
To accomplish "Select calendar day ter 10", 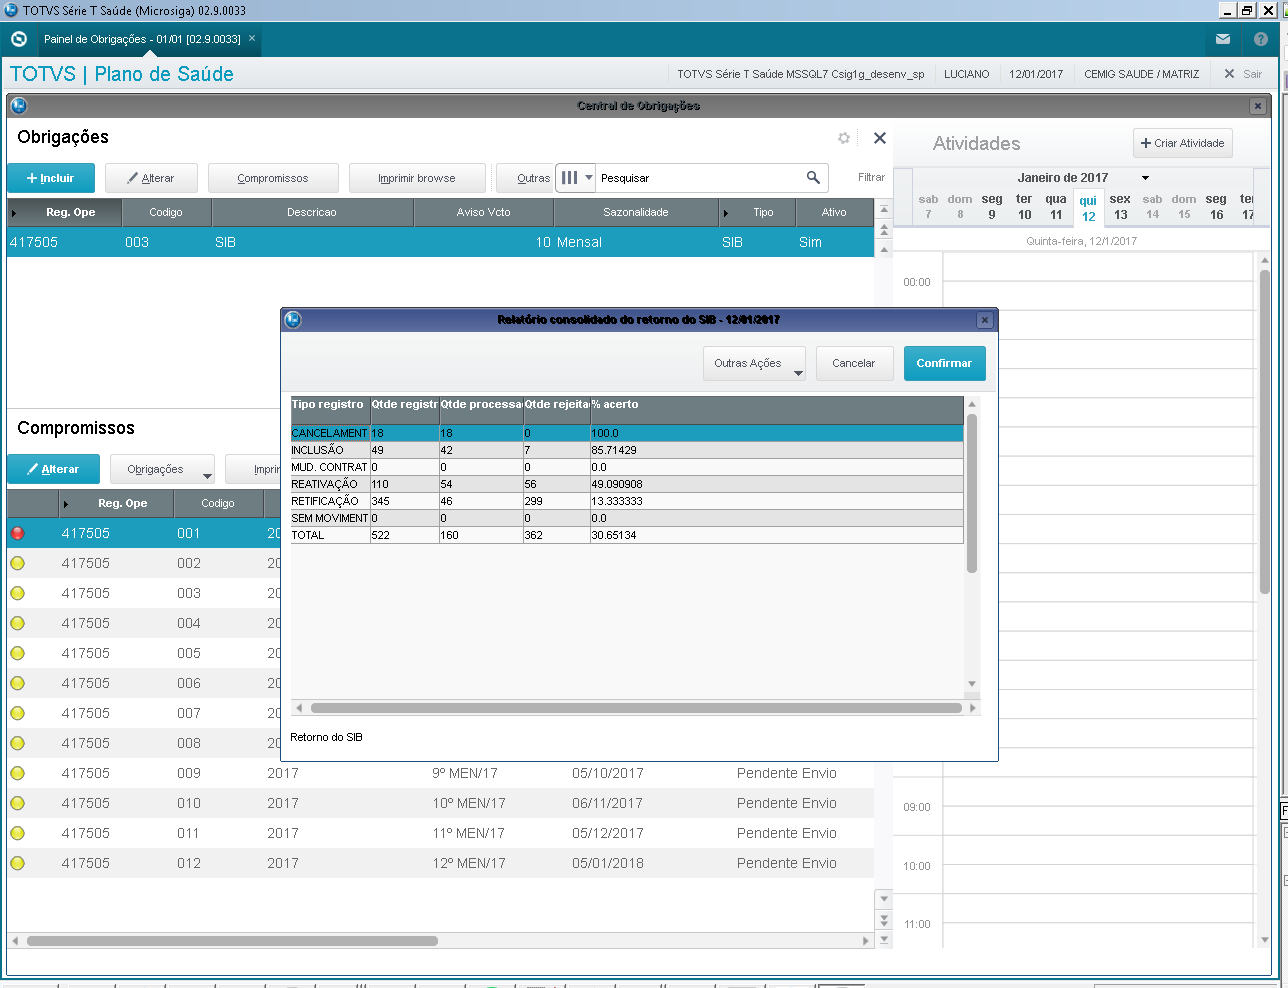I will (x=1024, y=207).
